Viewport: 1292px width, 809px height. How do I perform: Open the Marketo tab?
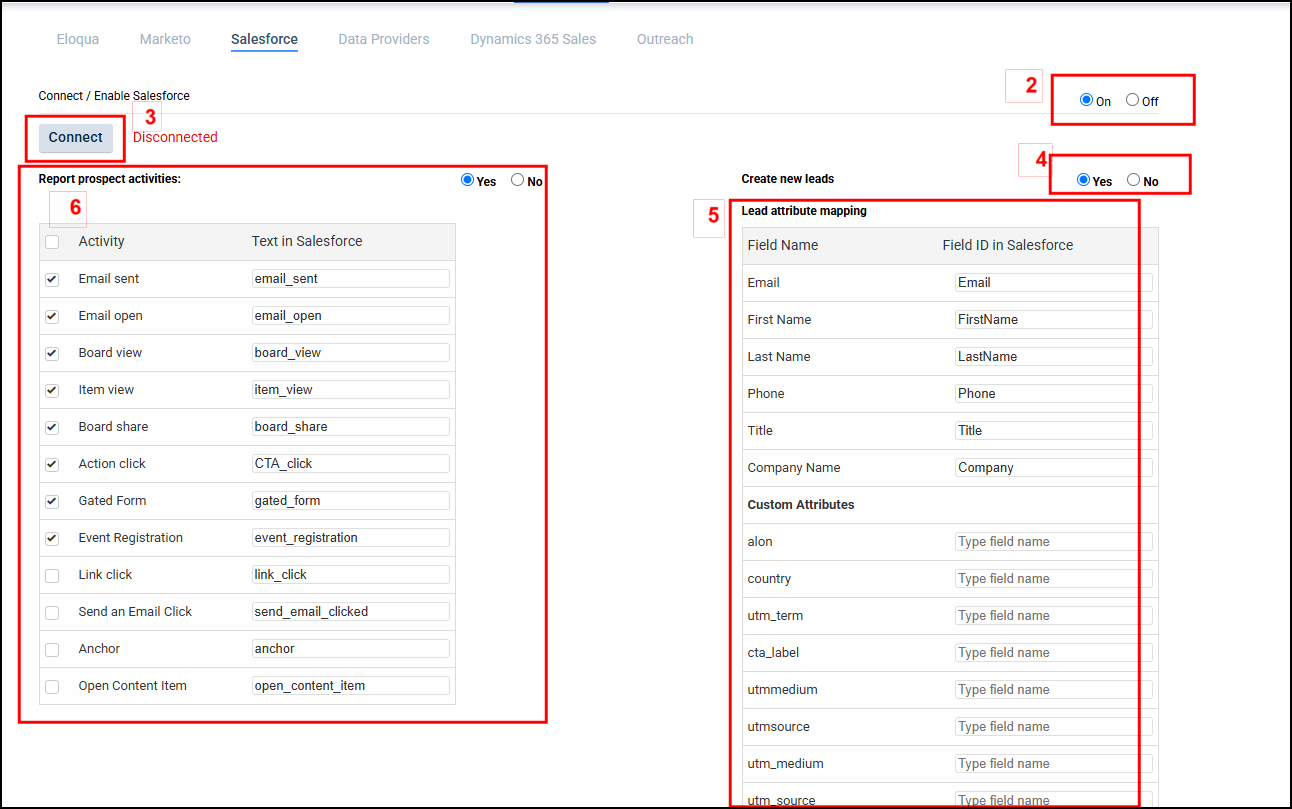165,39
